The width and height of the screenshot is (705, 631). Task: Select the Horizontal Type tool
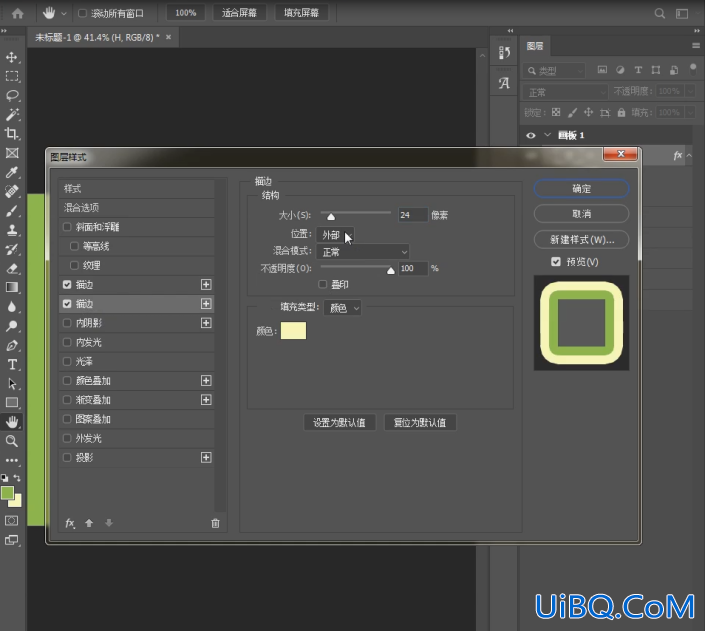(x=12, y=364)
